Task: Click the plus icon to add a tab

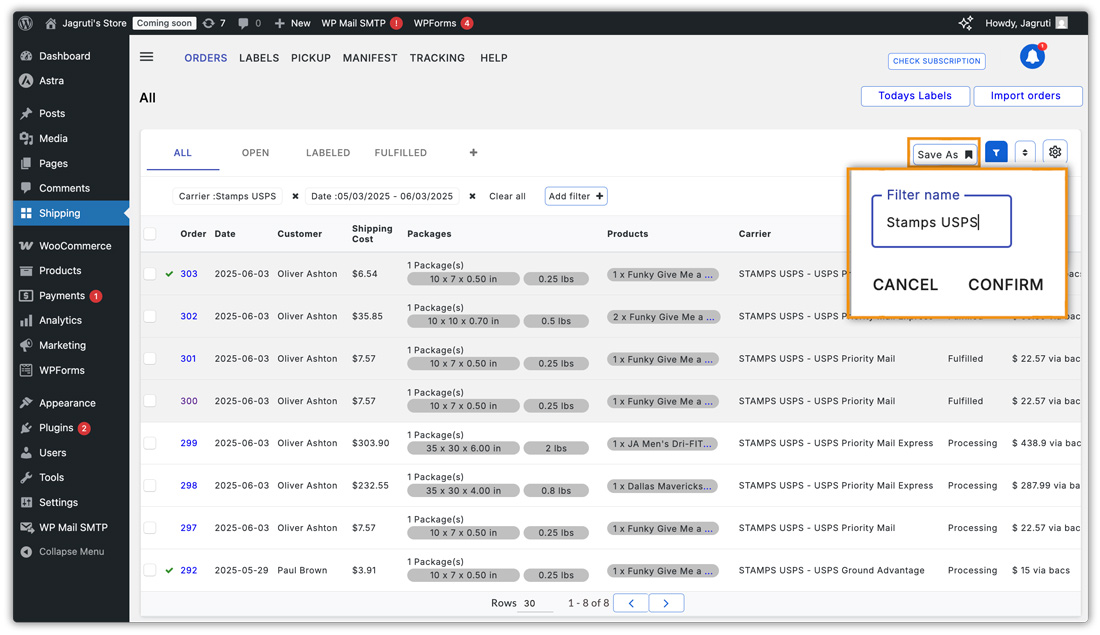Action: [x=474, y=152]
